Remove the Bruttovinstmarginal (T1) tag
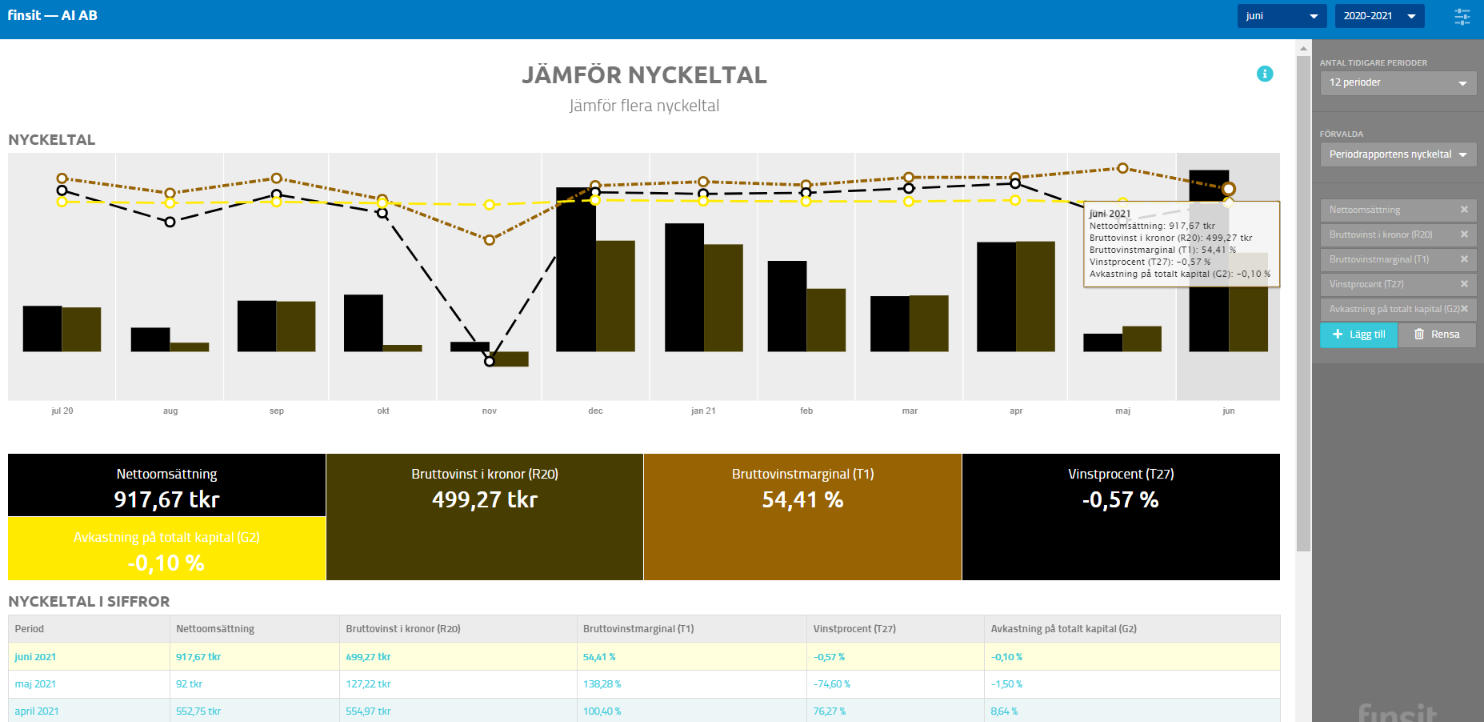The width and height of the screenshot is (1484, 722). click(x=1464, y=260)
